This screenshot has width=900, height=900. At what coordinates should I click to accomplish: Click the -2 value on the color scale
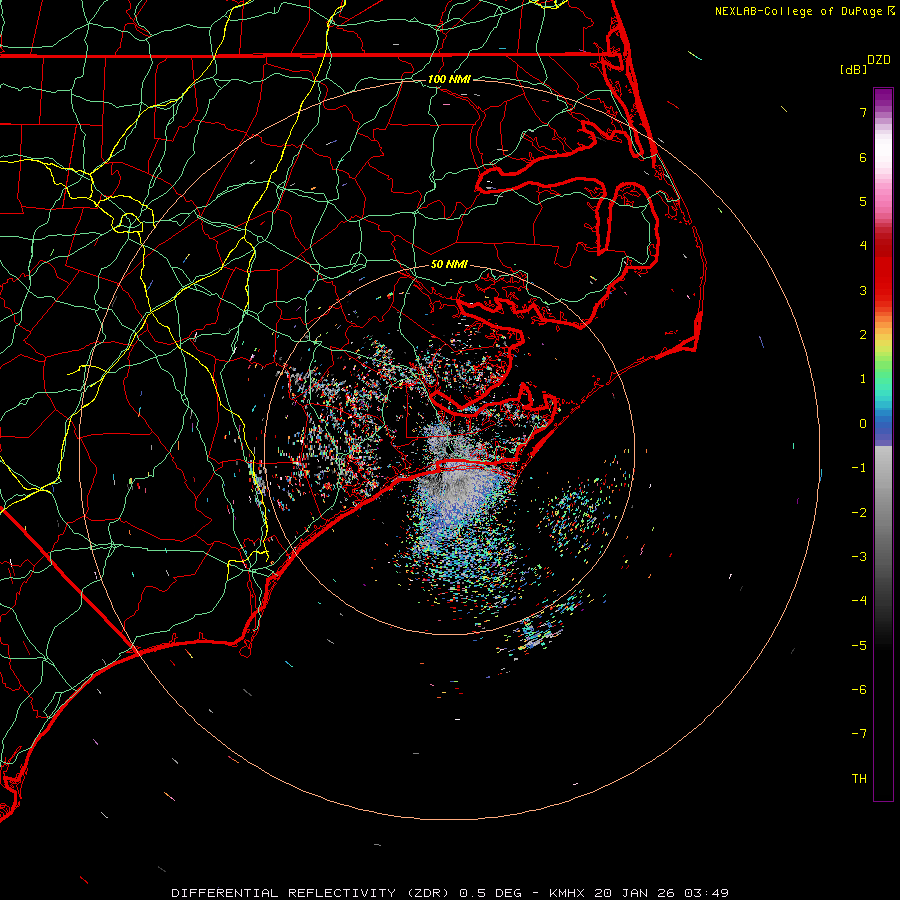point(859,513)
